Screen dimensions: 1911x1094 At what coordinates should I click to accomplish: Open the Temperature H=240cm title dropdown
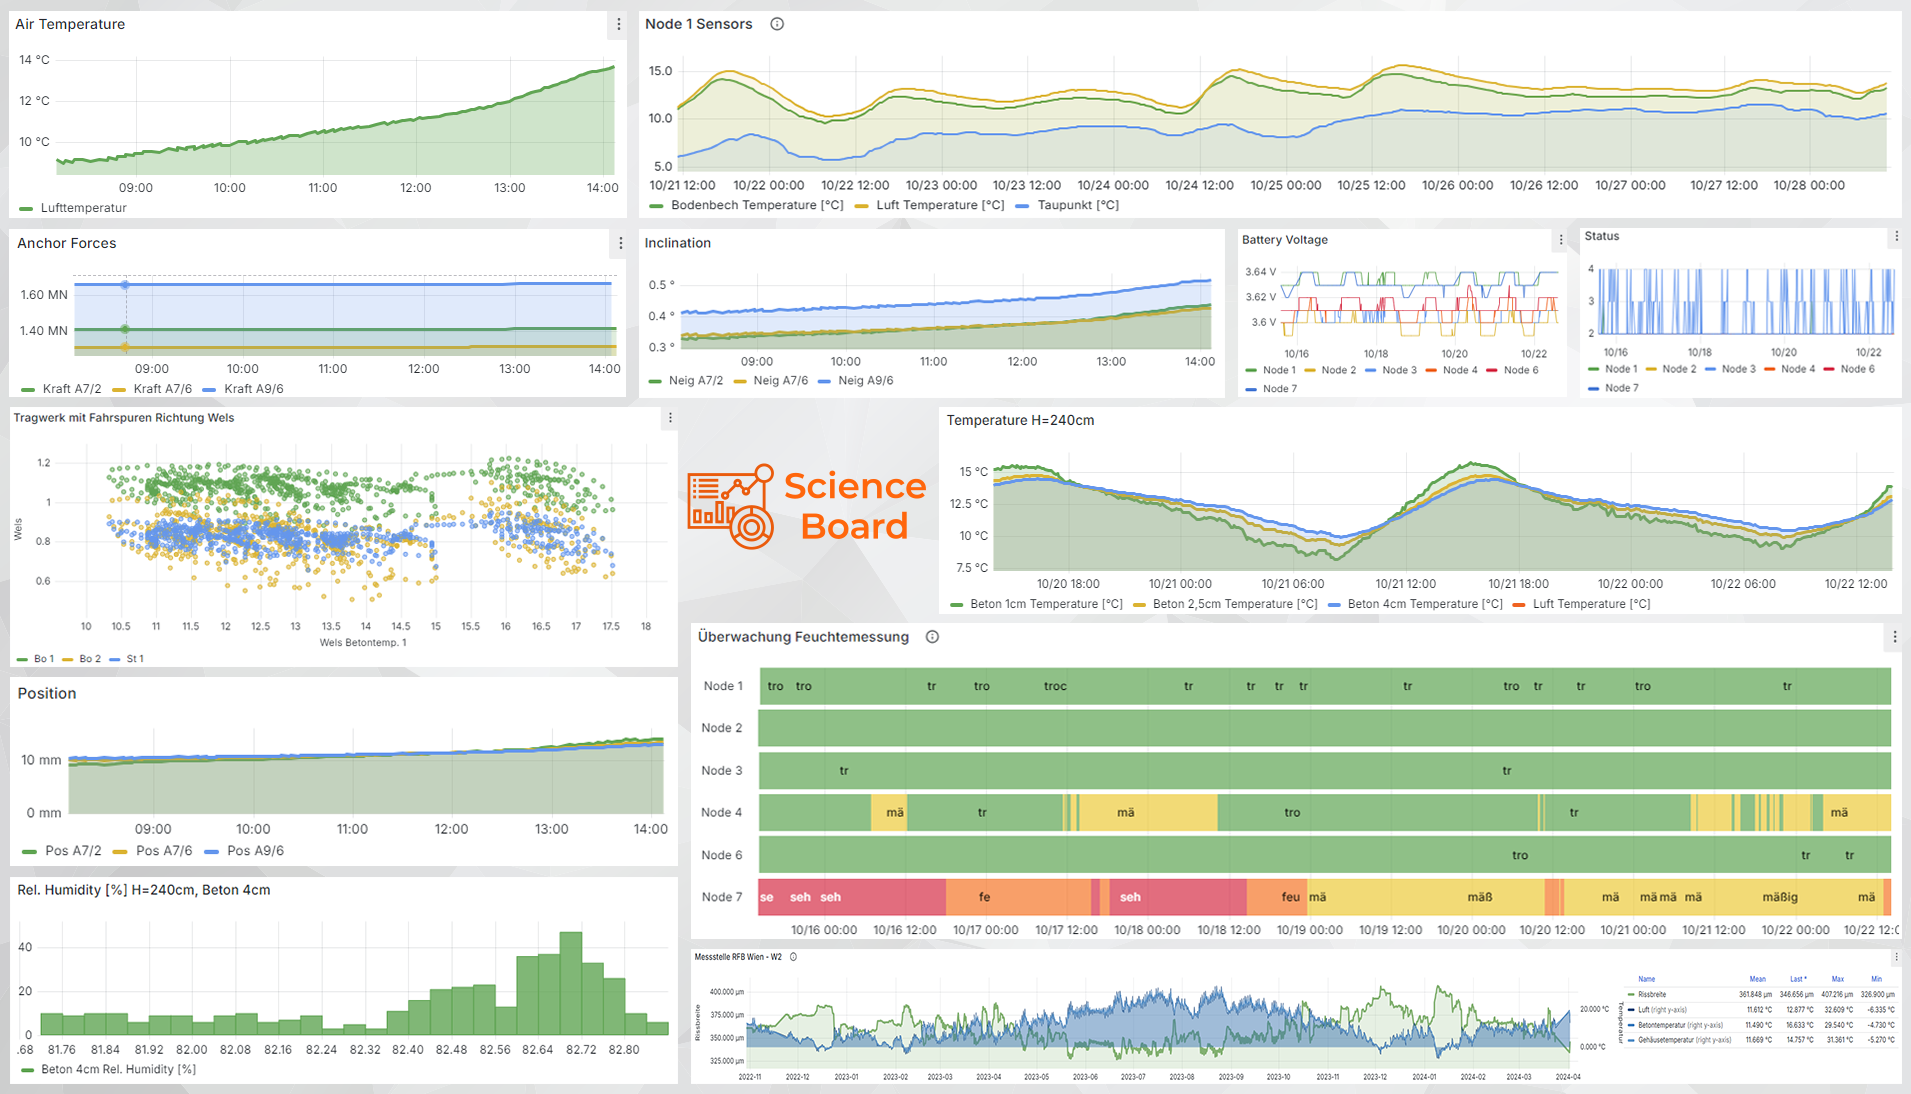[x=1021, y=420]
